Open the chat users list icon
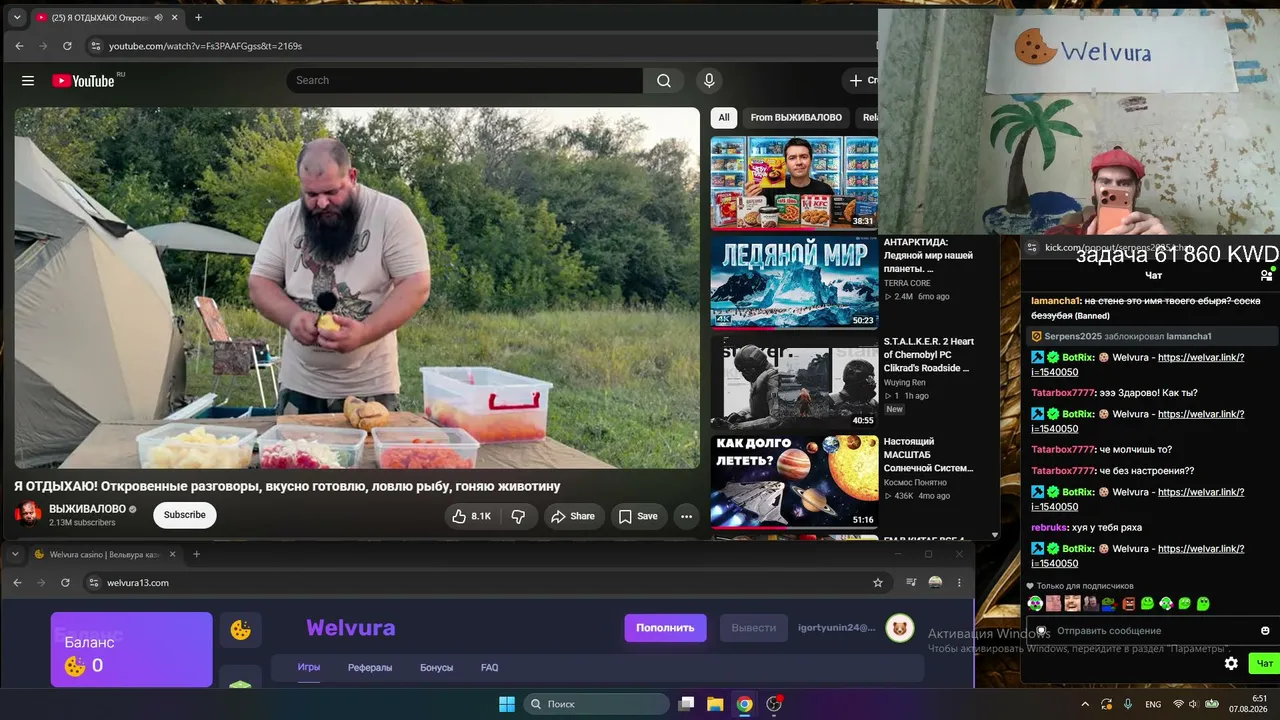1280x720 pixels. [x=1266, y=276]
